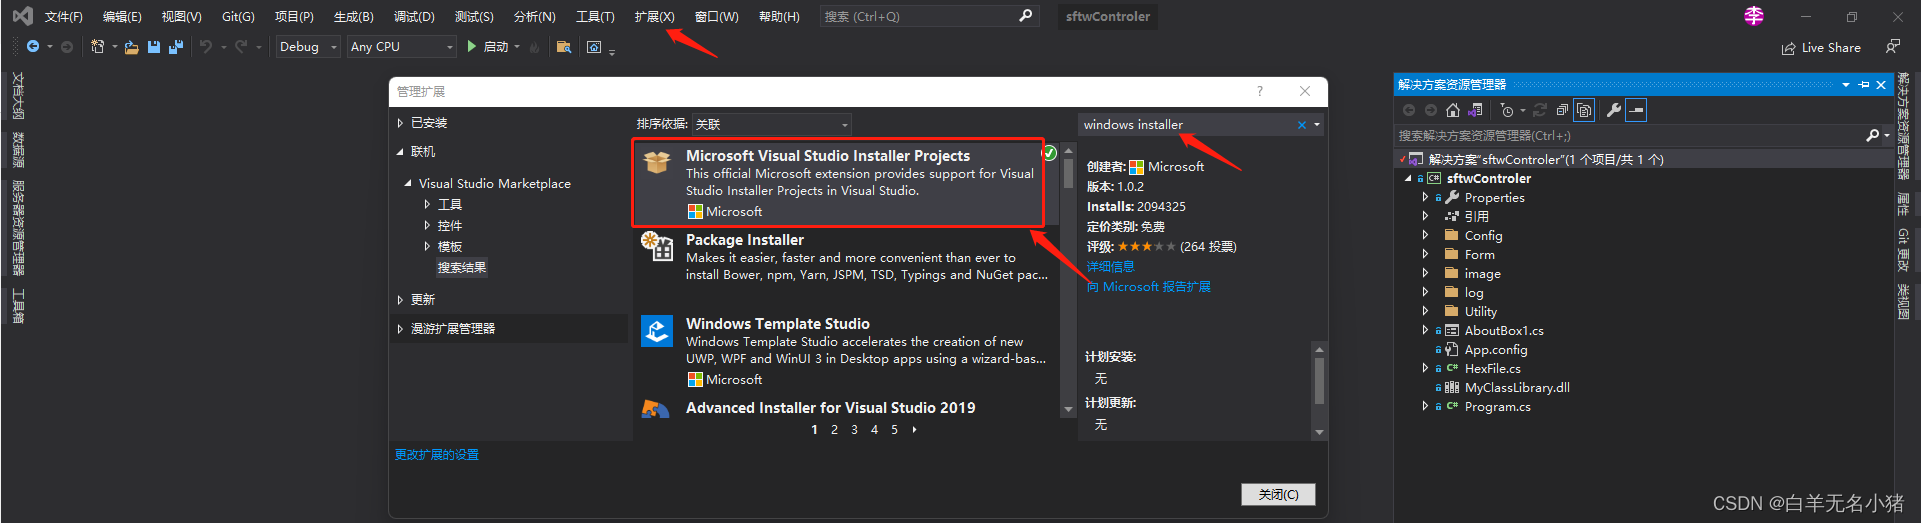The image size is (1921, 523).
Task: Click the Undo arrow icon
Action: pos(206,47)
